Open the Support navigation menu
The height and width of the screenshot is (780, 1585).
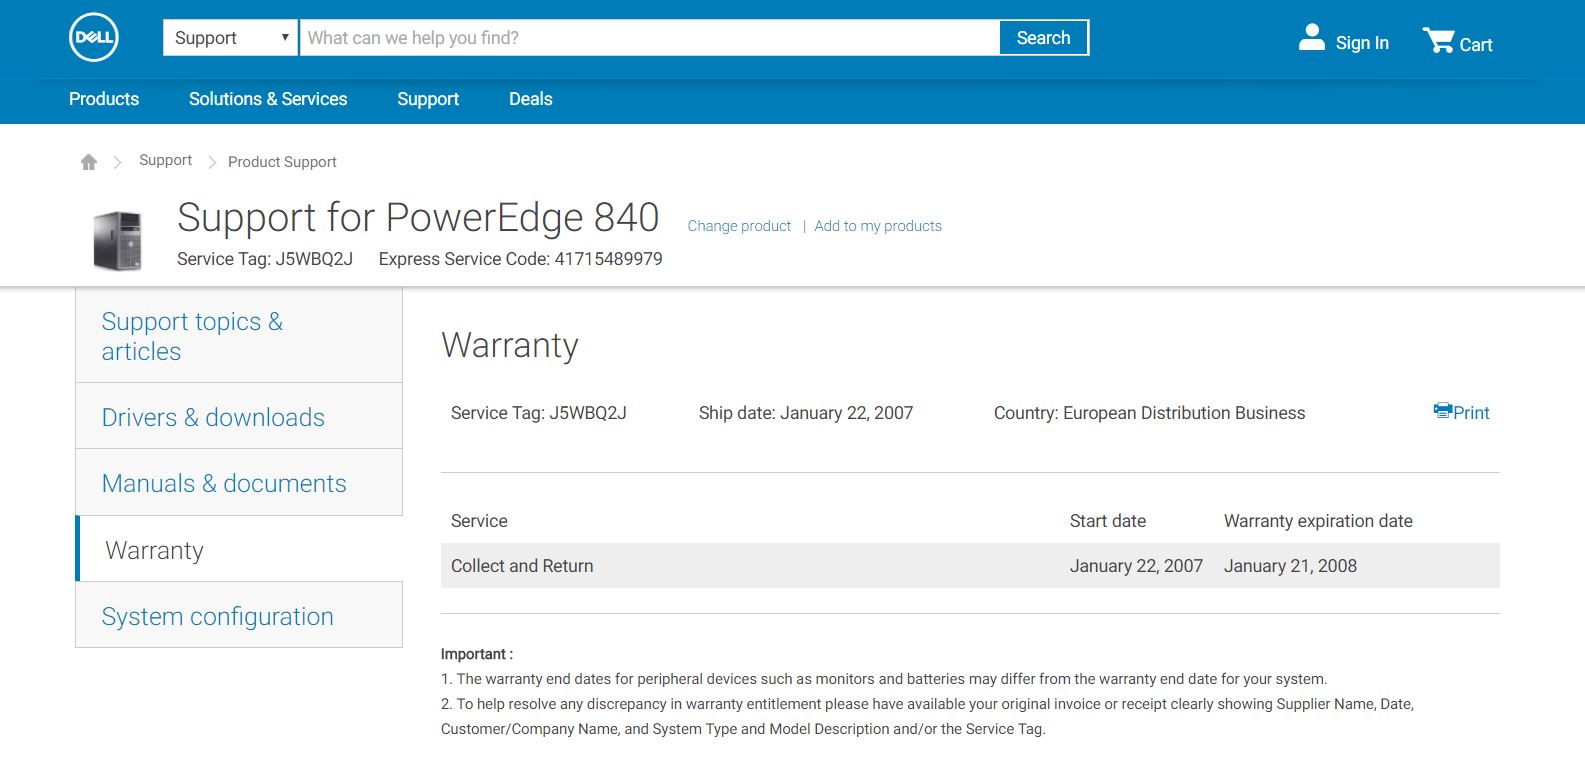tap(428, 99)
